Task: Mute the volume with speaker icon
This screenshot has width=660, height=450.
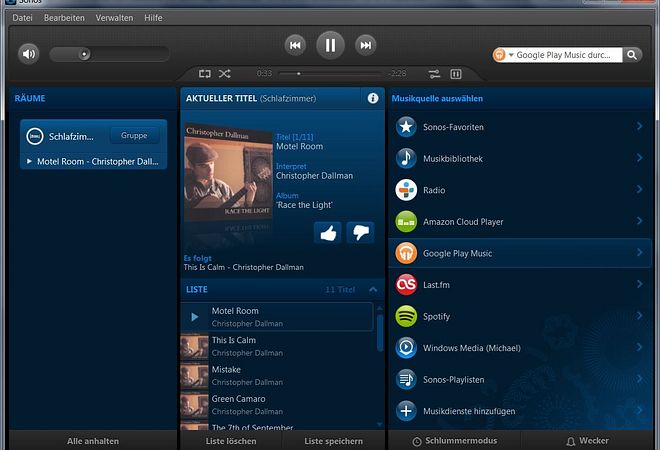Action: (29, 54)
